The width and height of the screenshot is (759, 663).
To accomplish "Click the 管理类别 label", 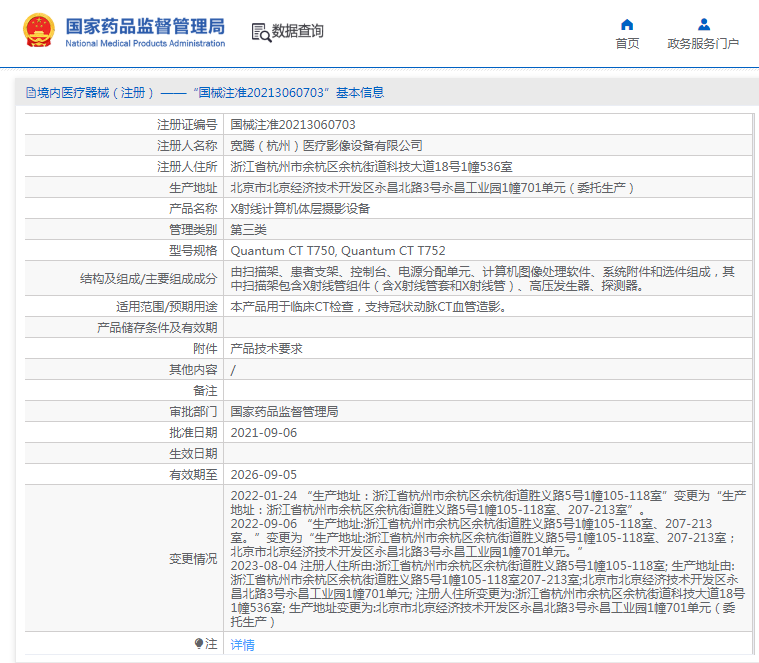I will (x=193, y=230).
